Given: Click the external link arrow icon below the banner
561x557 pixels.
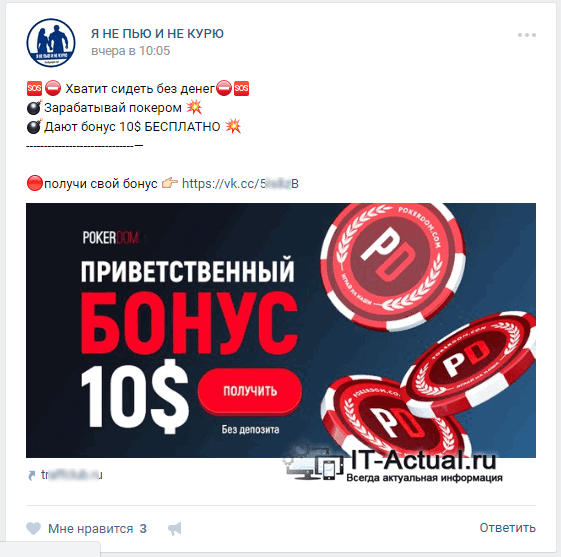Looking at the screenshot, I should tap(32, 475).
